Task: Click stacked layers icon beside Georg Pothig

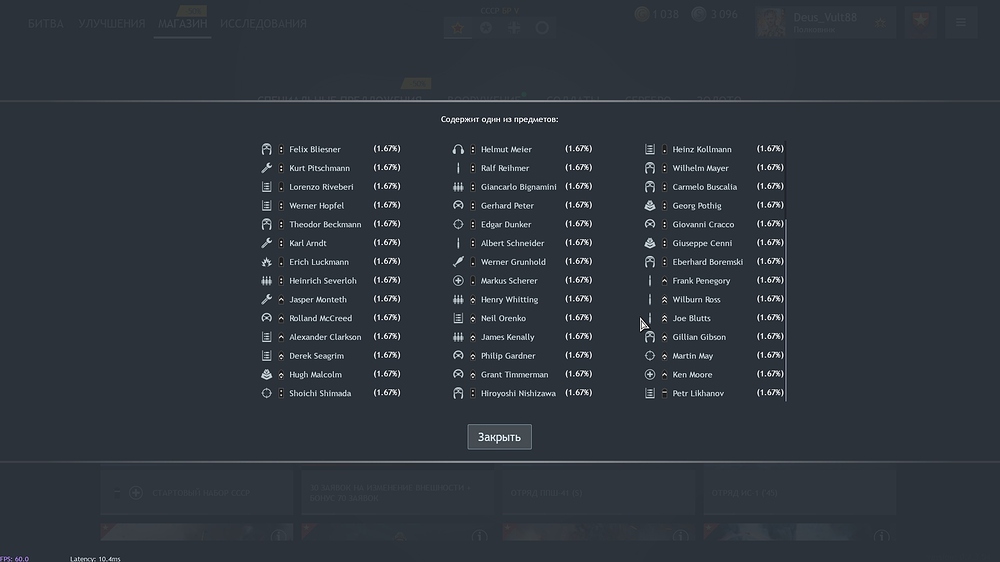Action: click(x=650, y=205)
